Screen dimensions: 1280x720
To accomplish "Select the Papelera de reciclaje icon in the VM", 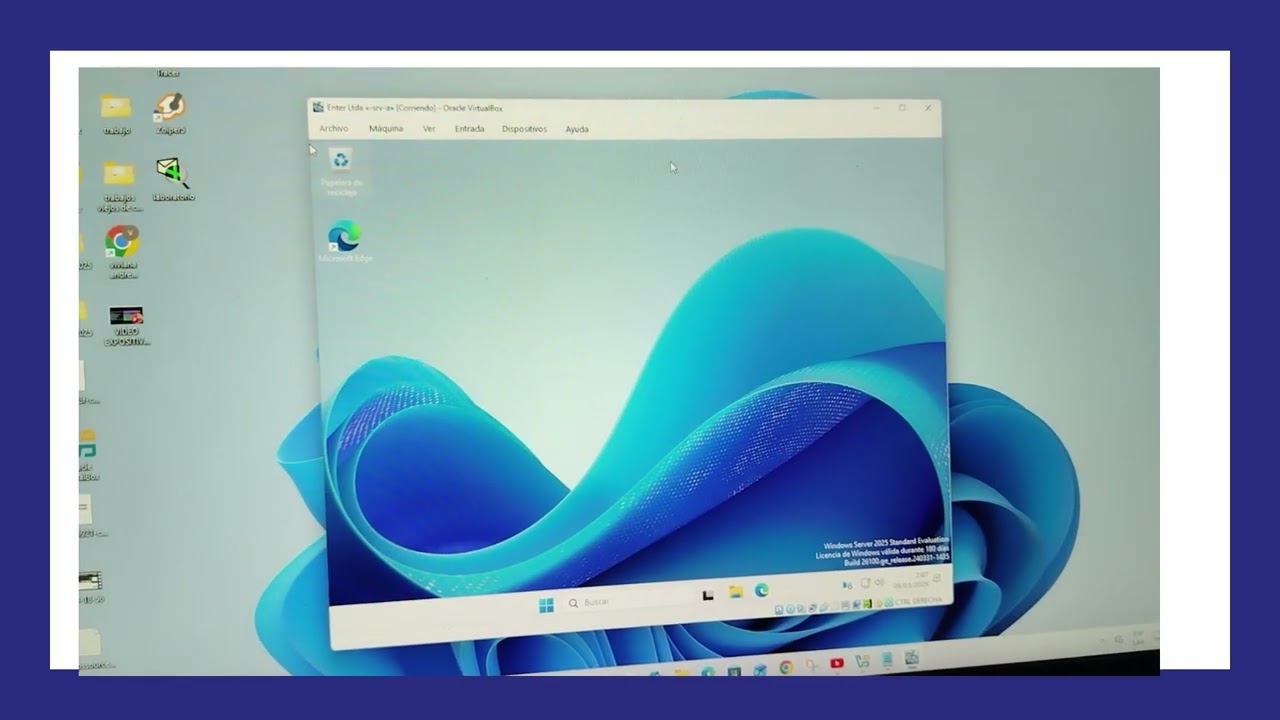I will [341, 172].
